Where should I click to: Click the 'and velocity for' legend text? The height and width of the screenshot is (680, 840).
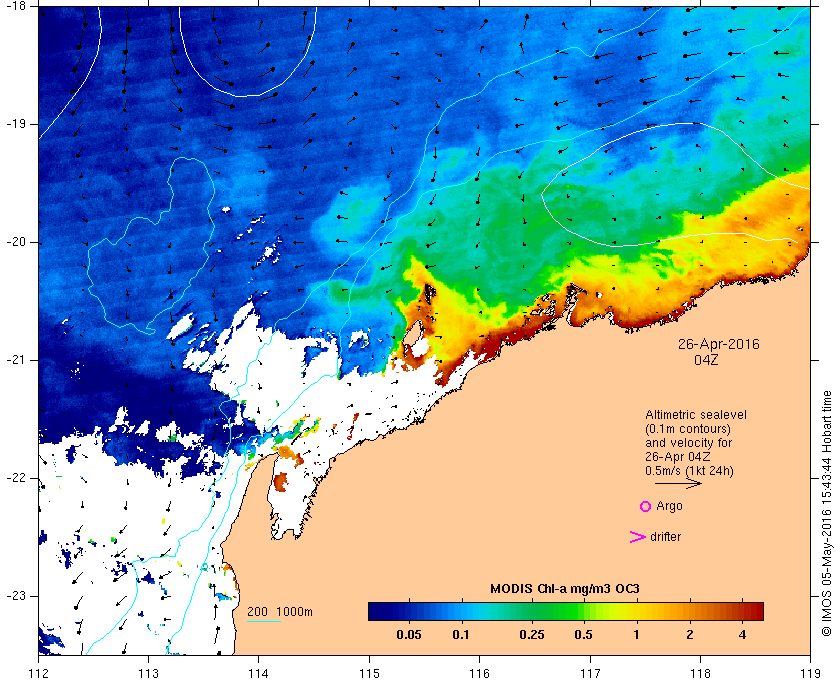click(688, 443)
